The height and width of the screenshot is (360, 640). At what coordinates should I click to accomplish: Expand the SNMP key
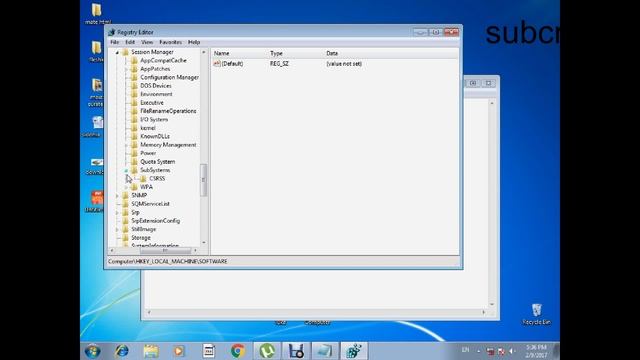click(x=117, y=196)
